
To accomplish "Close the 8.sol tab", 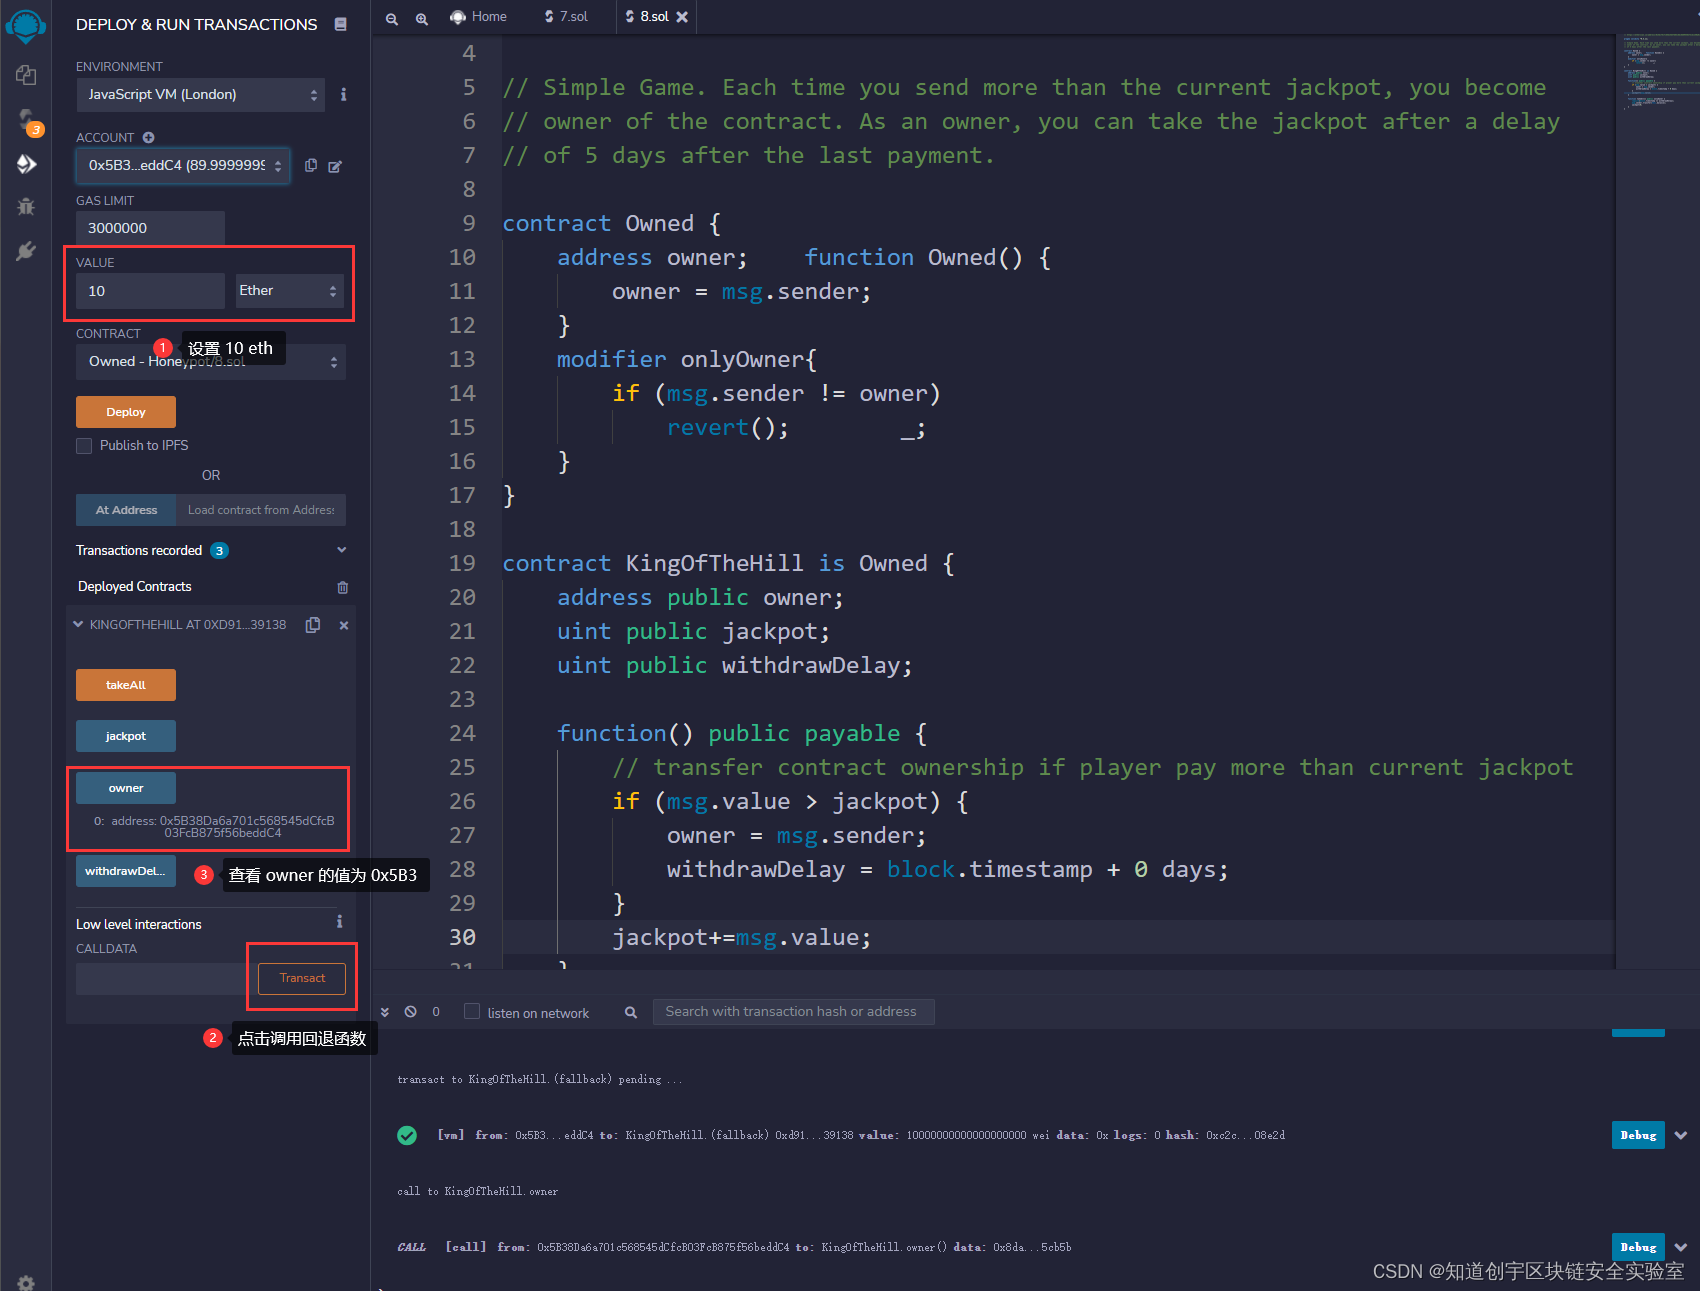I will [x=682, y=17].
